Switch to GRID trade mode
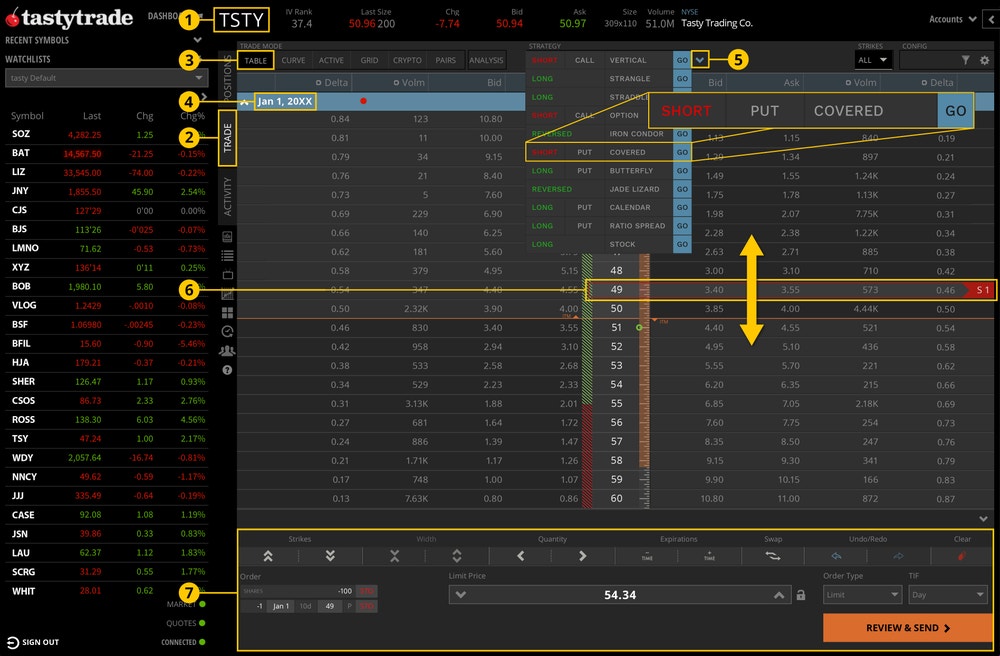This screenshot has height=656, width=1000. click(369, 61)
